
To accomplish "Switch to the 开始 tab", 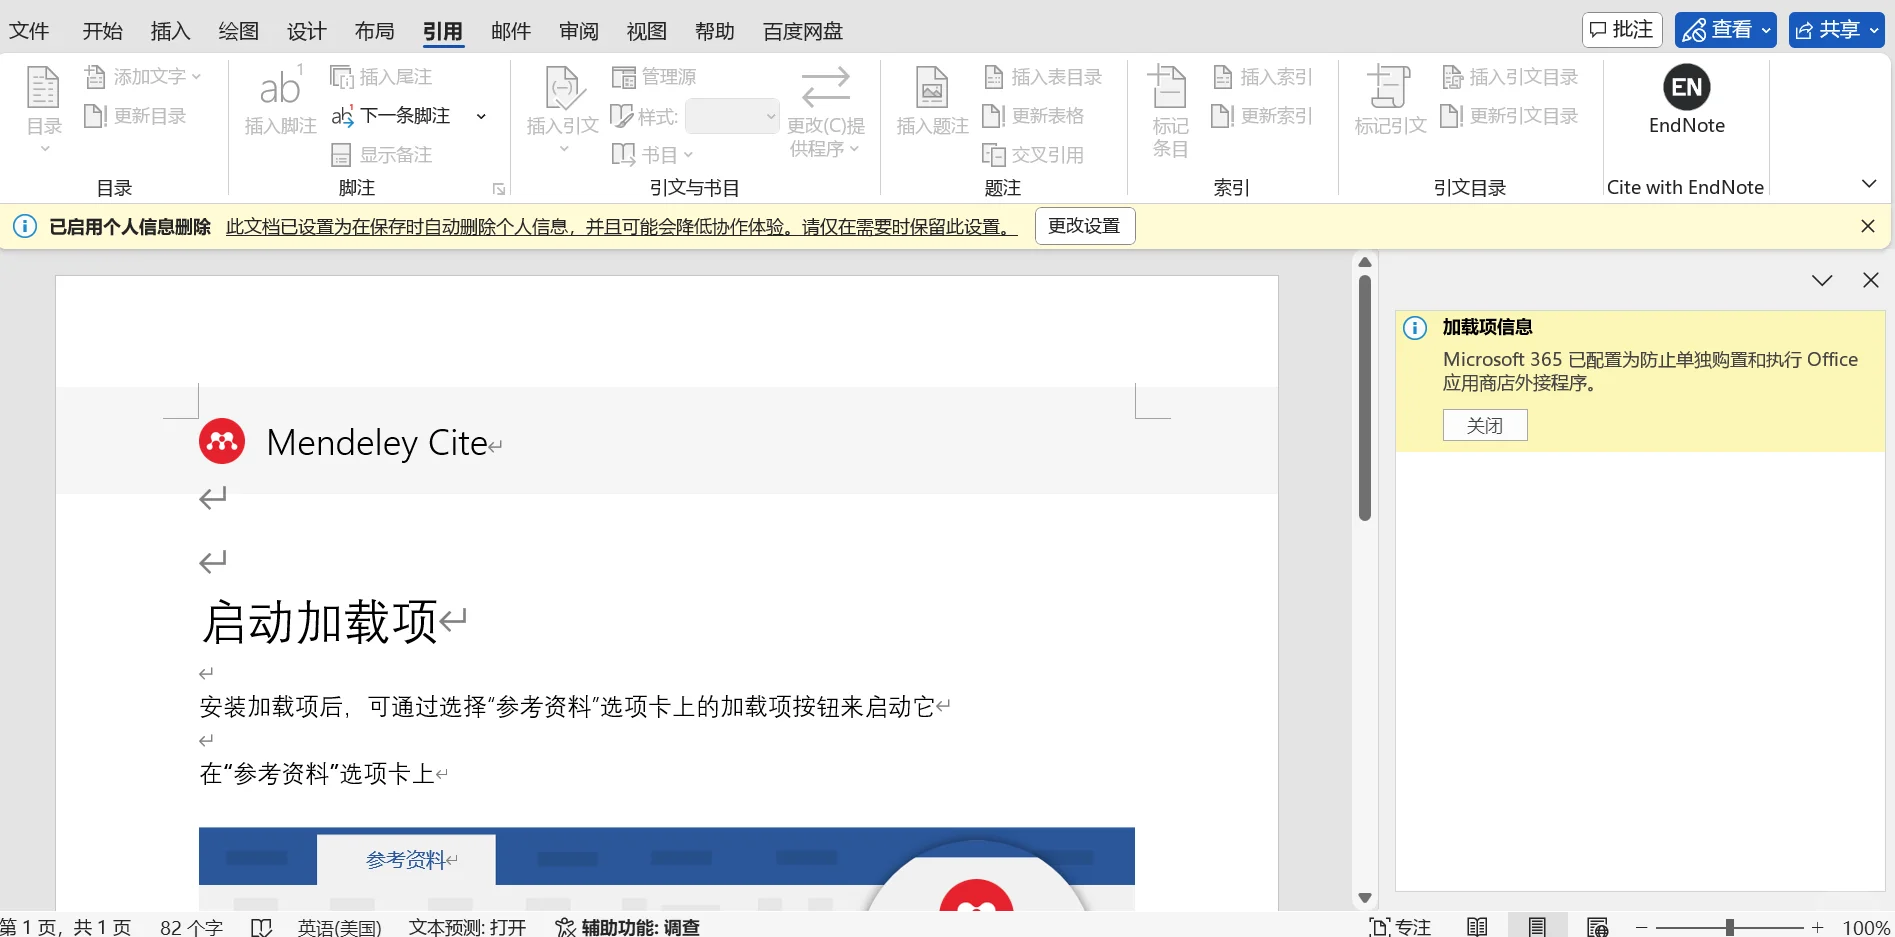I will (x=102, y=31).
